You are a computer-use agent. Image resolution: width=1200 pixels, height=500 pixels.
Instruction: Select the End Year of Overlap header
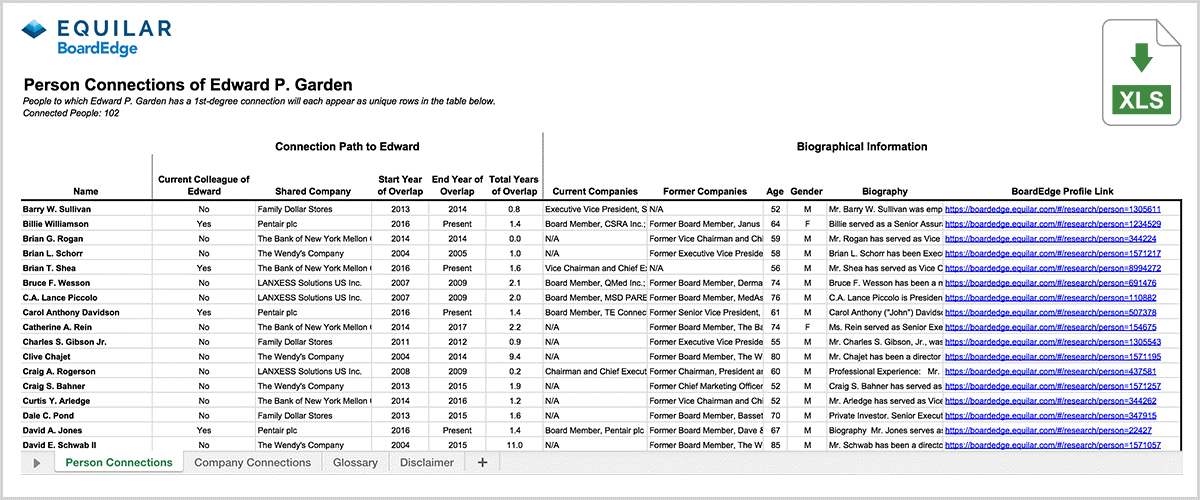click(x=457, y=185)
